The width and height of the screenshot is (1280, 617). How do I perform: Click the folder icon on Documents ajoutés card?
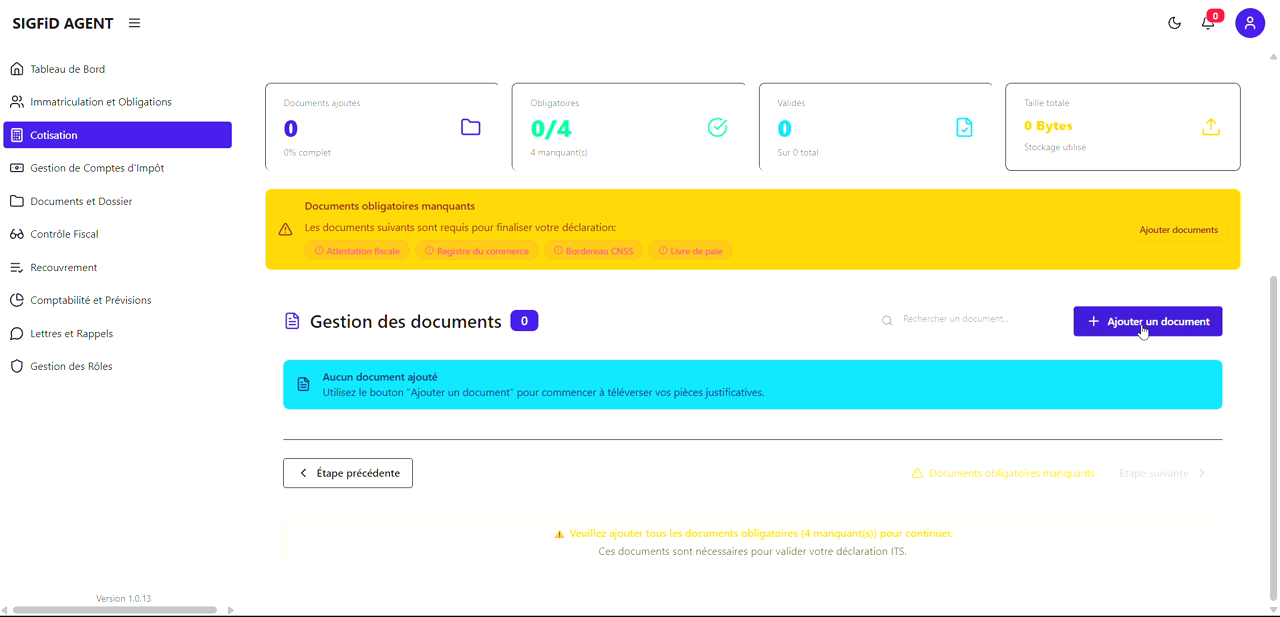(x=470, y=127)
